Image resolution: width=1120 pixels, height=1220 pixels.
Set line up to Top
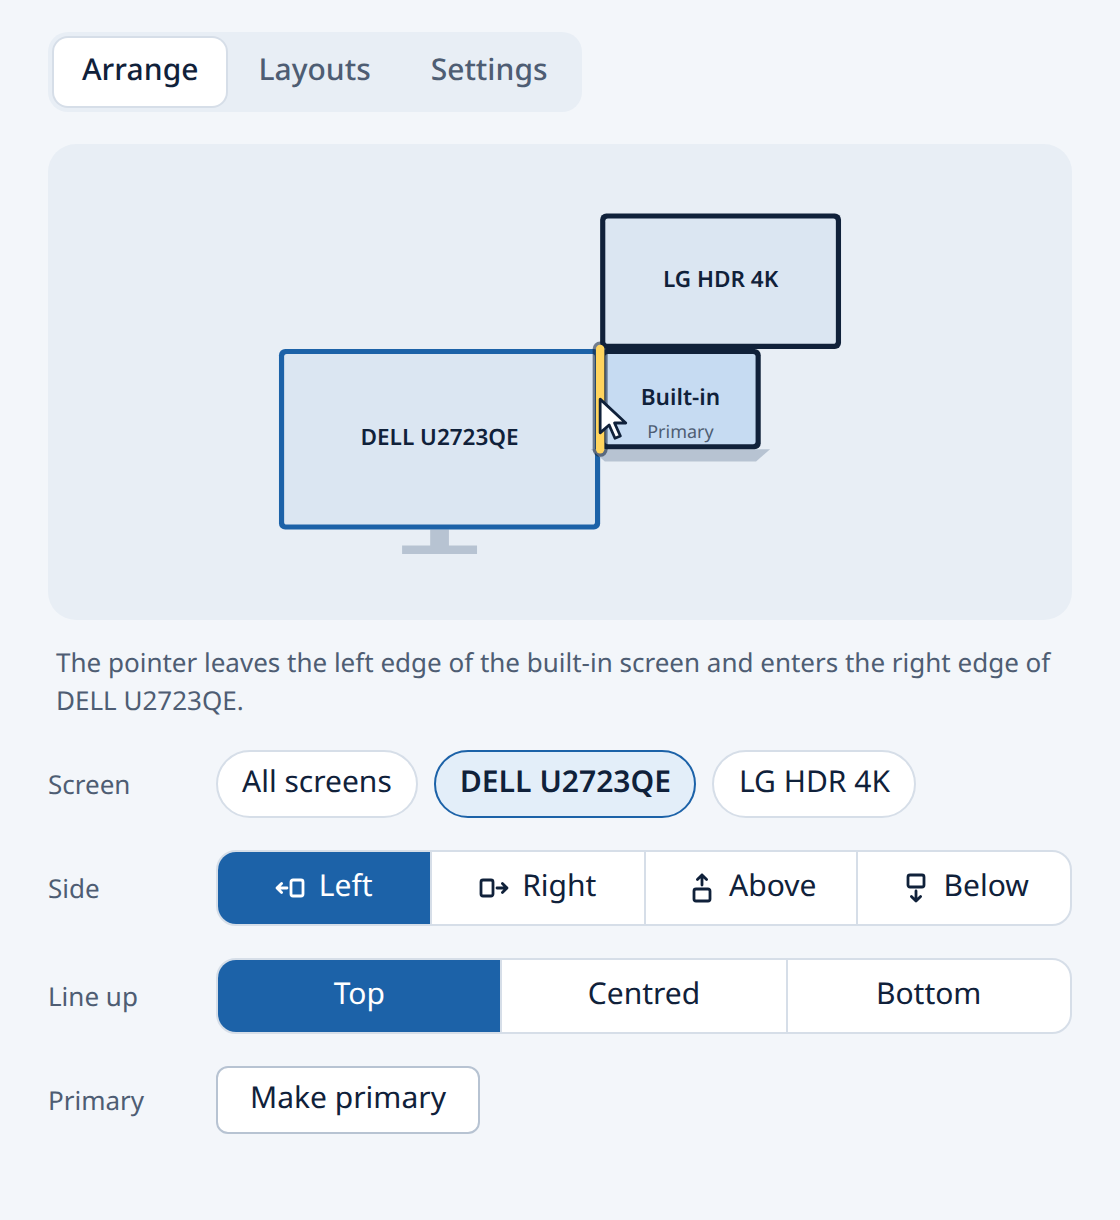(359, 996)
